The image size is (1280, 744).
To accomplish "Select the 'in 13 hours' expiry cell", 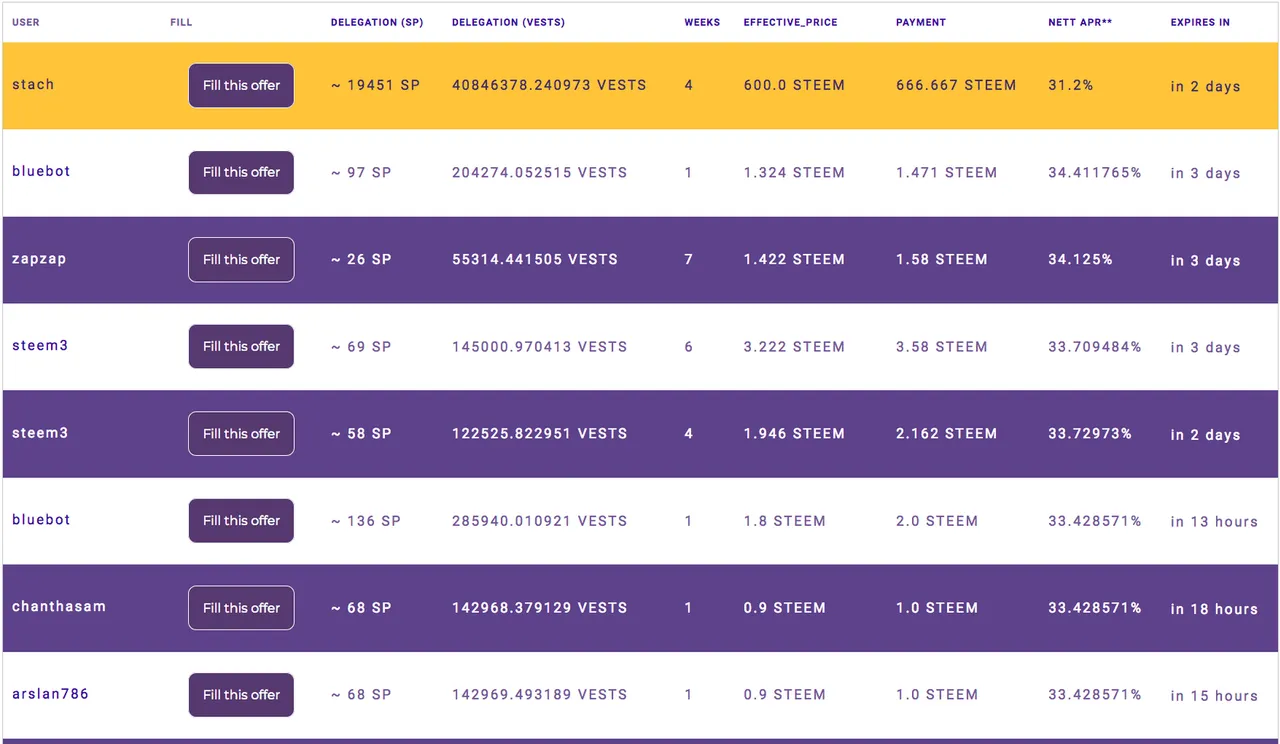I will (x=1214, y=522).
